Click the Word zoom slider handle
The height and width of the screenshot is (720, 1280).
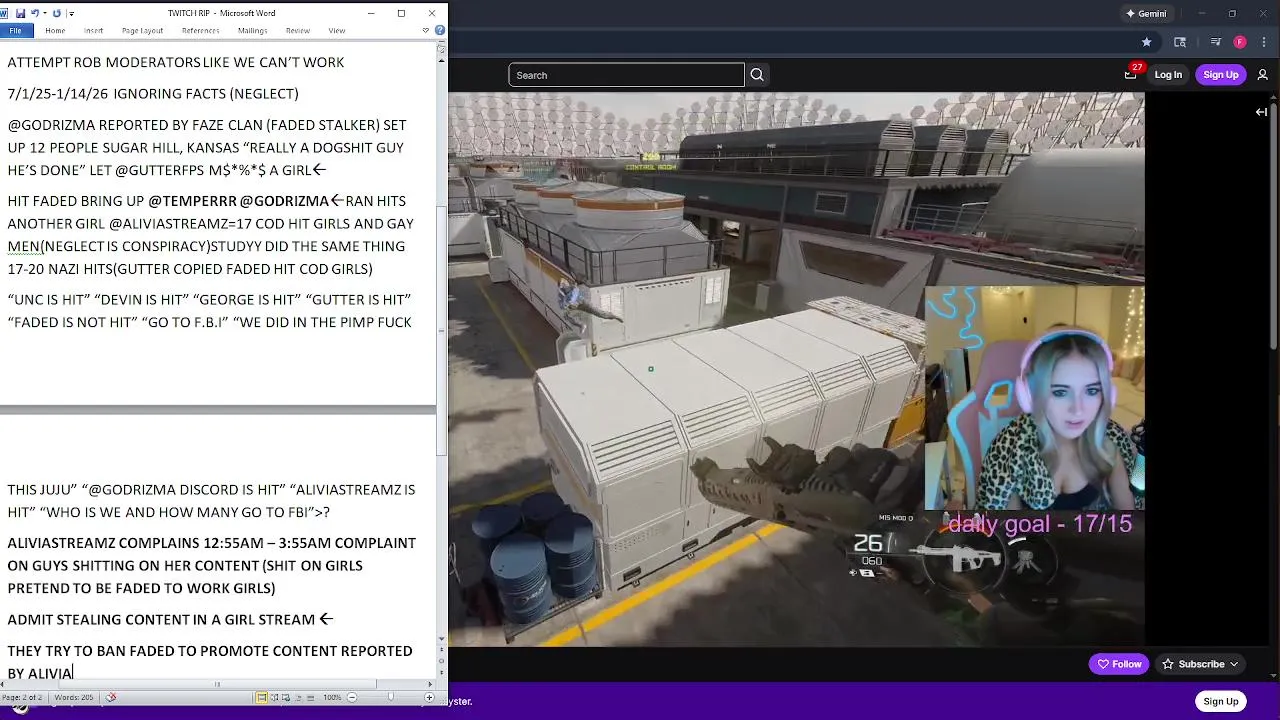[x=391, y=697]
